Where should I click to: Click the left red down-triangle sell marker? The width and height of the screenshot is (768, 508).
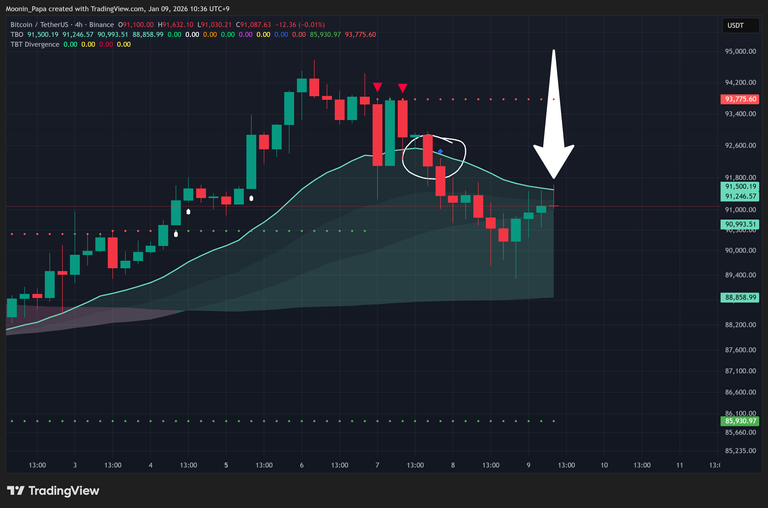(377, 88)
